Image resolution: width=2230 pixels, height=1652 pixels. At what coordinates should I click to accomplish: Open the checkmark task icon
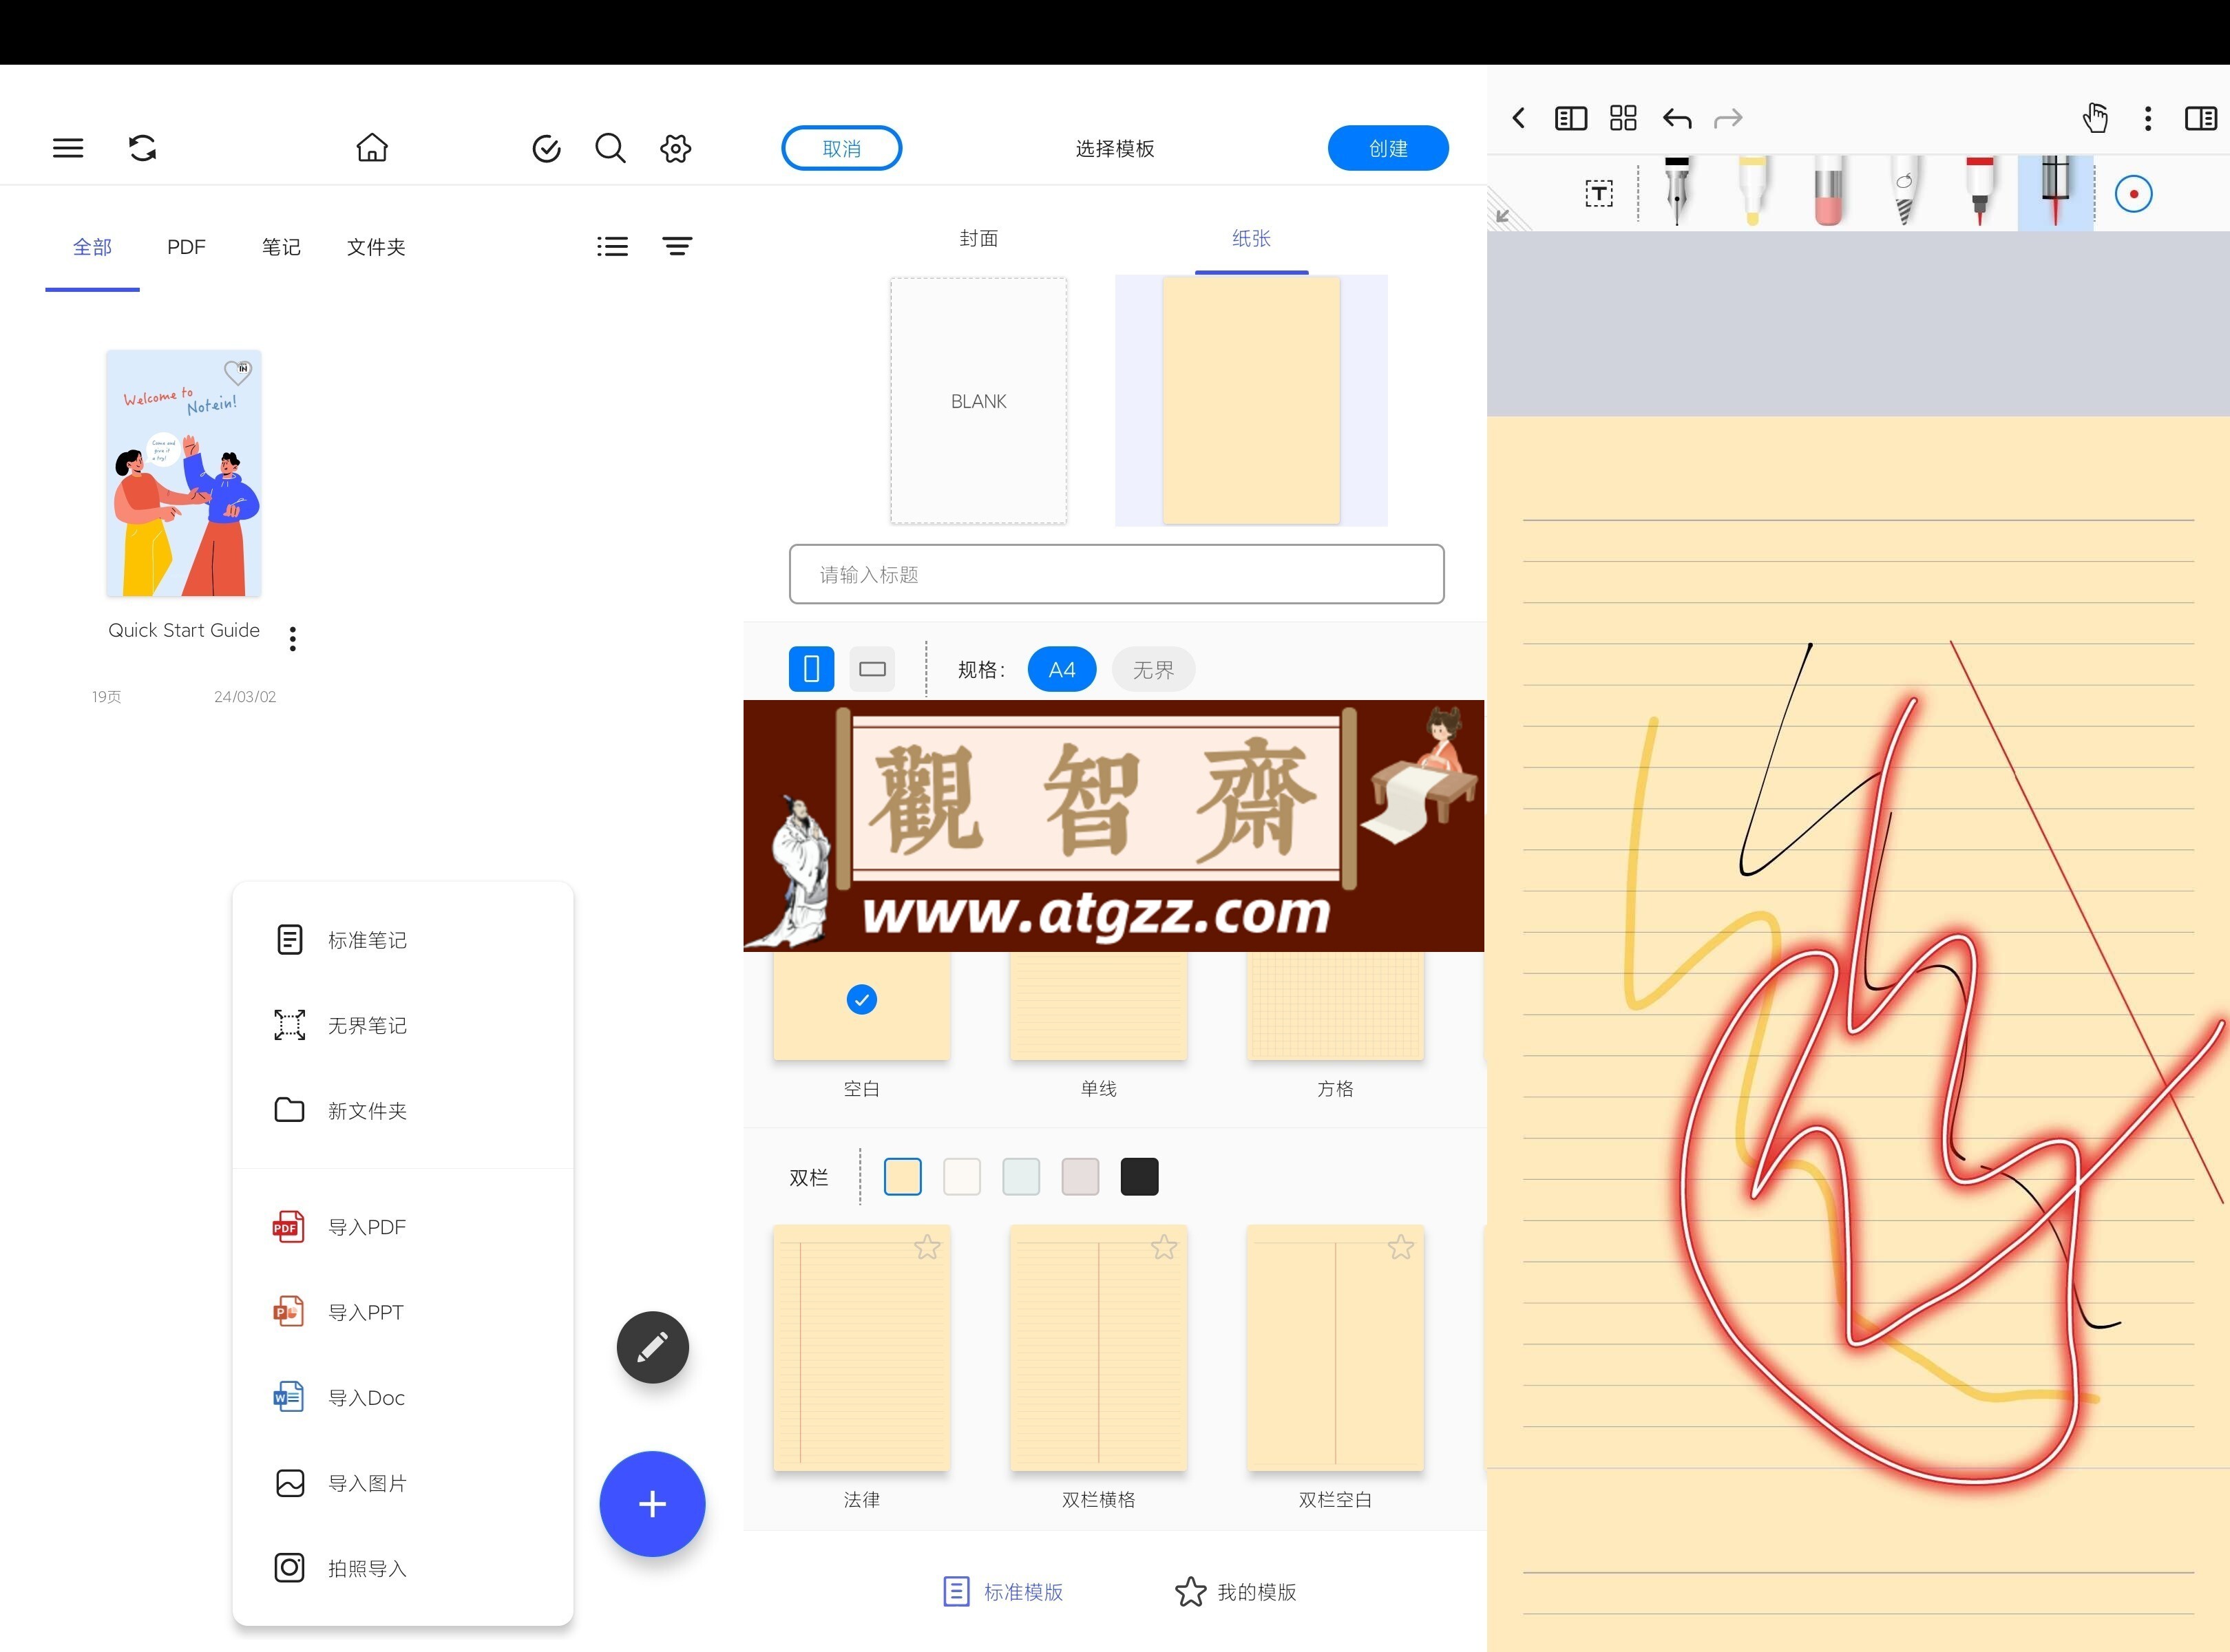[546, 148]
